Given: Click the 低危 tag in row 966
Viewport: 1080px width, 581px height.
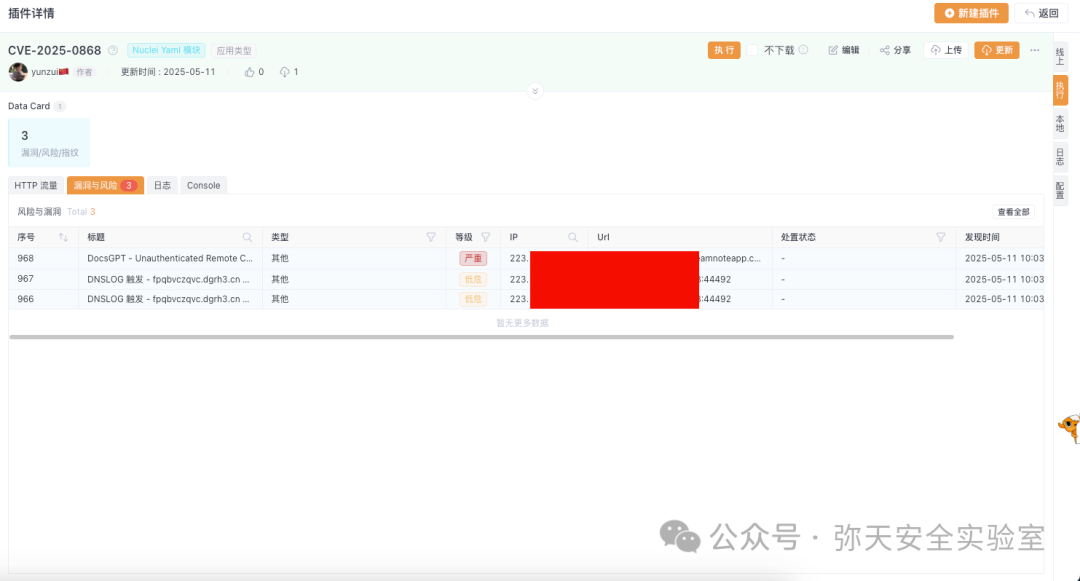Looking at the screenshot, I should [x=473, y=299].
